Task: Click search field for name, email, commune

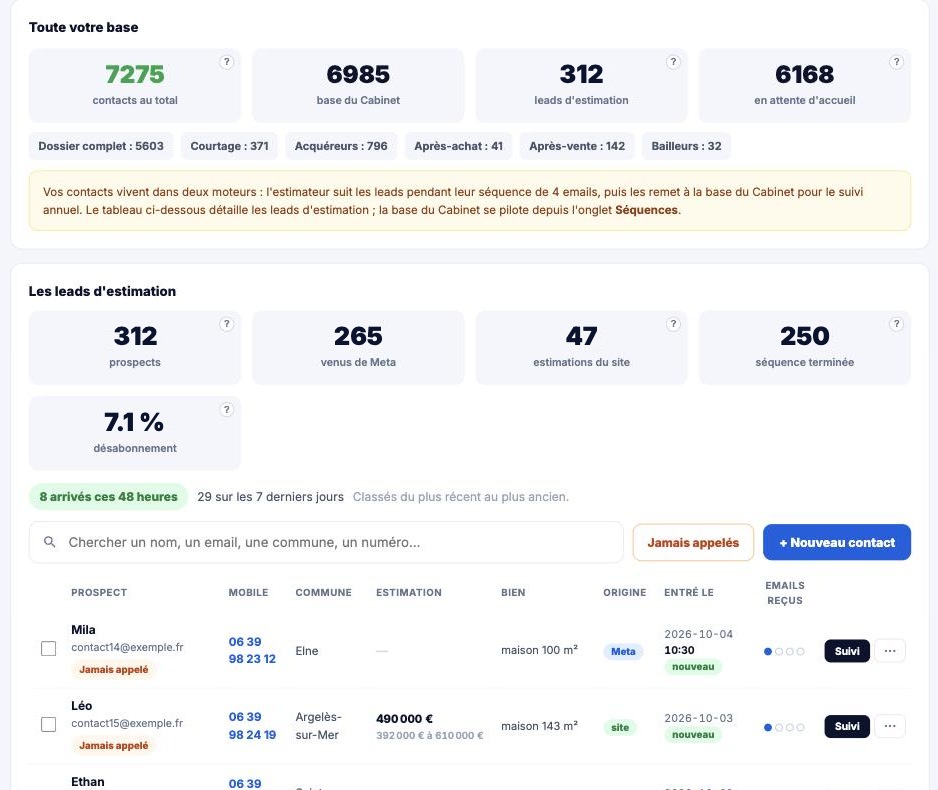Action: tap(326, 542)
